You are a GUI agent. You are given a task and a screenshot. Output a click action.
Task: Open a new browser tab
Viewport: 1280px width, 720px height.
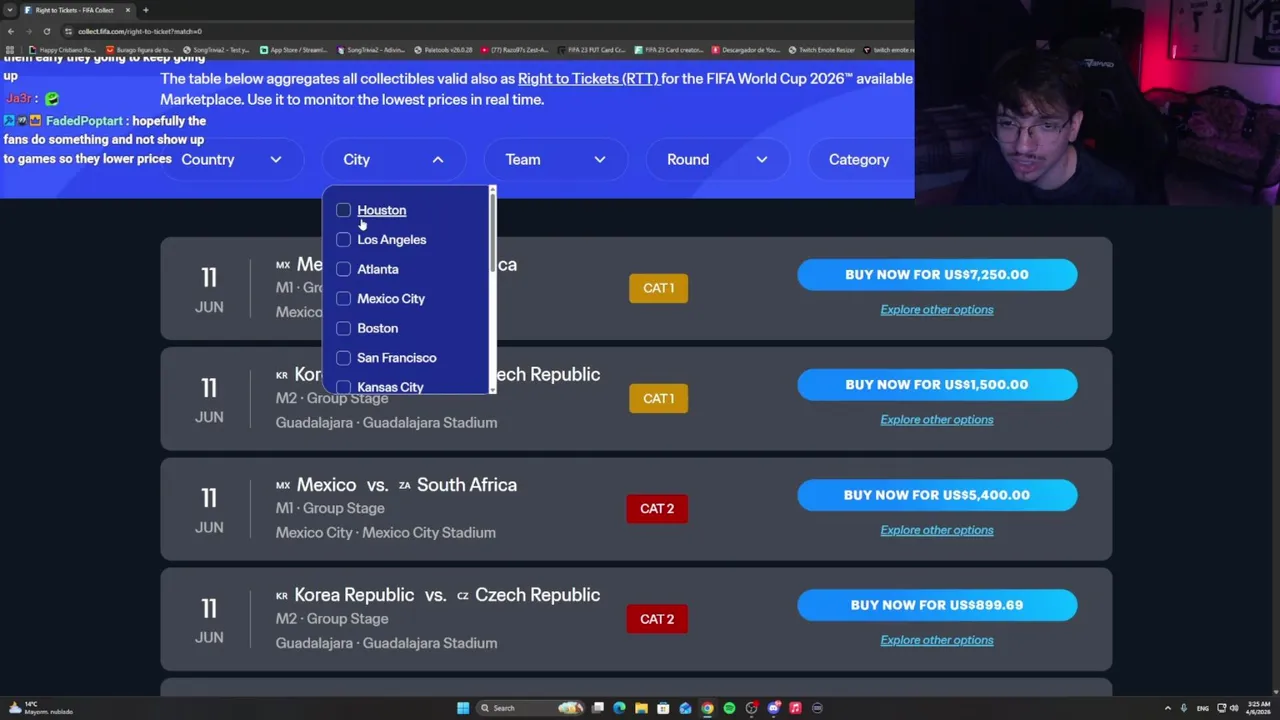pos(145,10)
